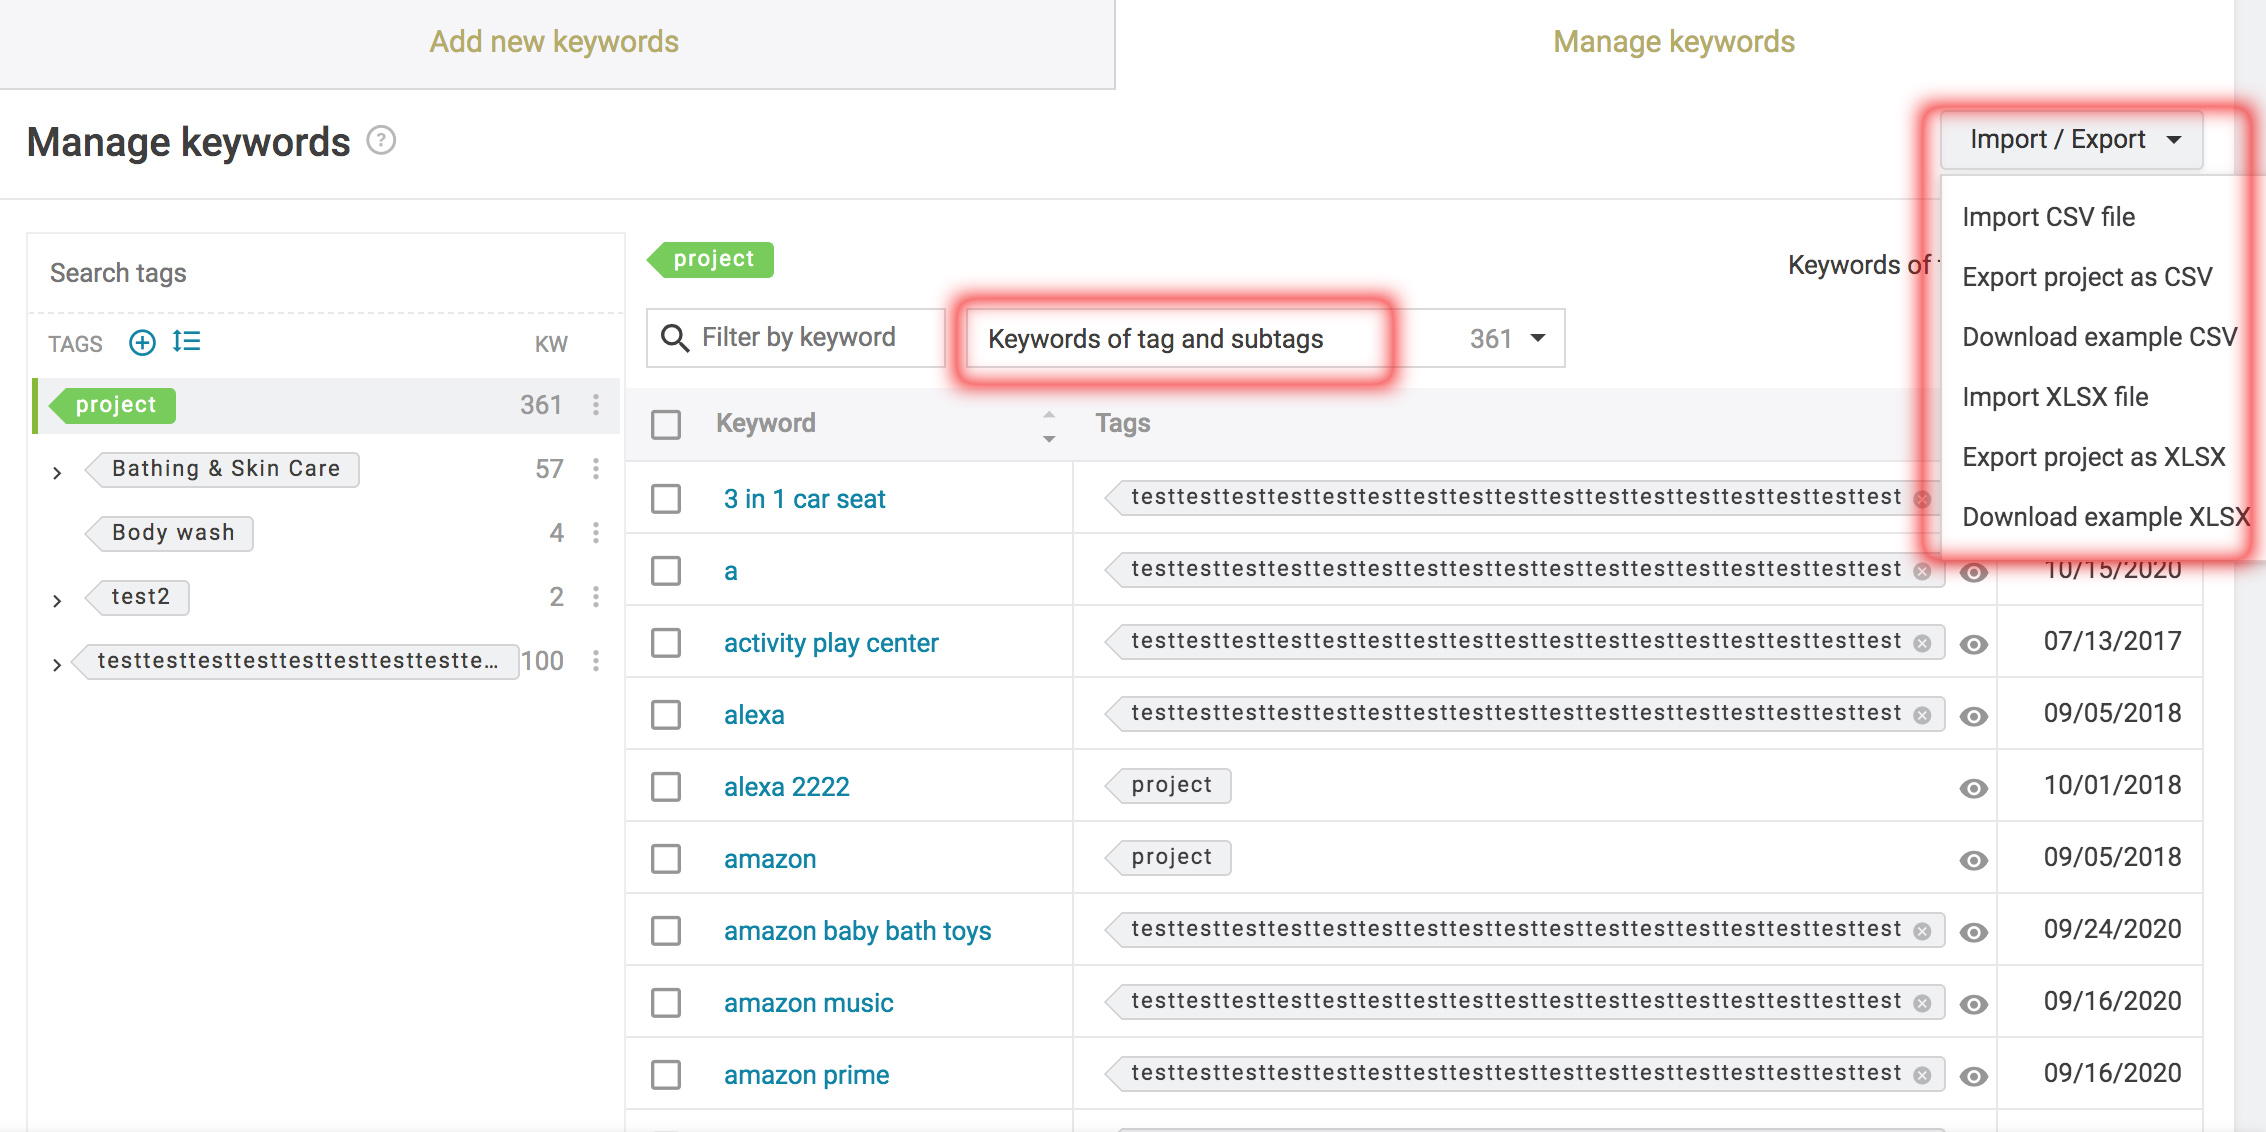Click magnifier icon in Filter by keyword

pyautogui.click(x=676, y=338)
